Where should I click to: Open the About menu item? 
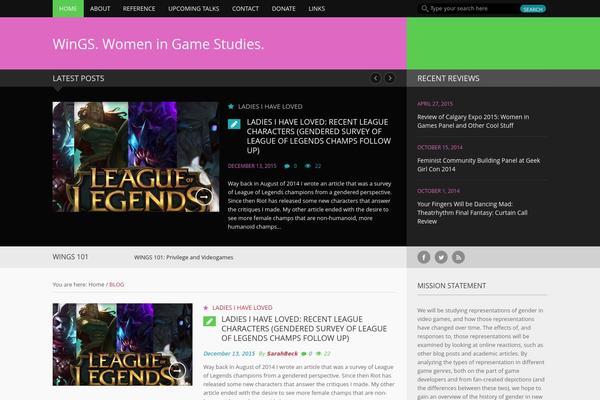100,8
